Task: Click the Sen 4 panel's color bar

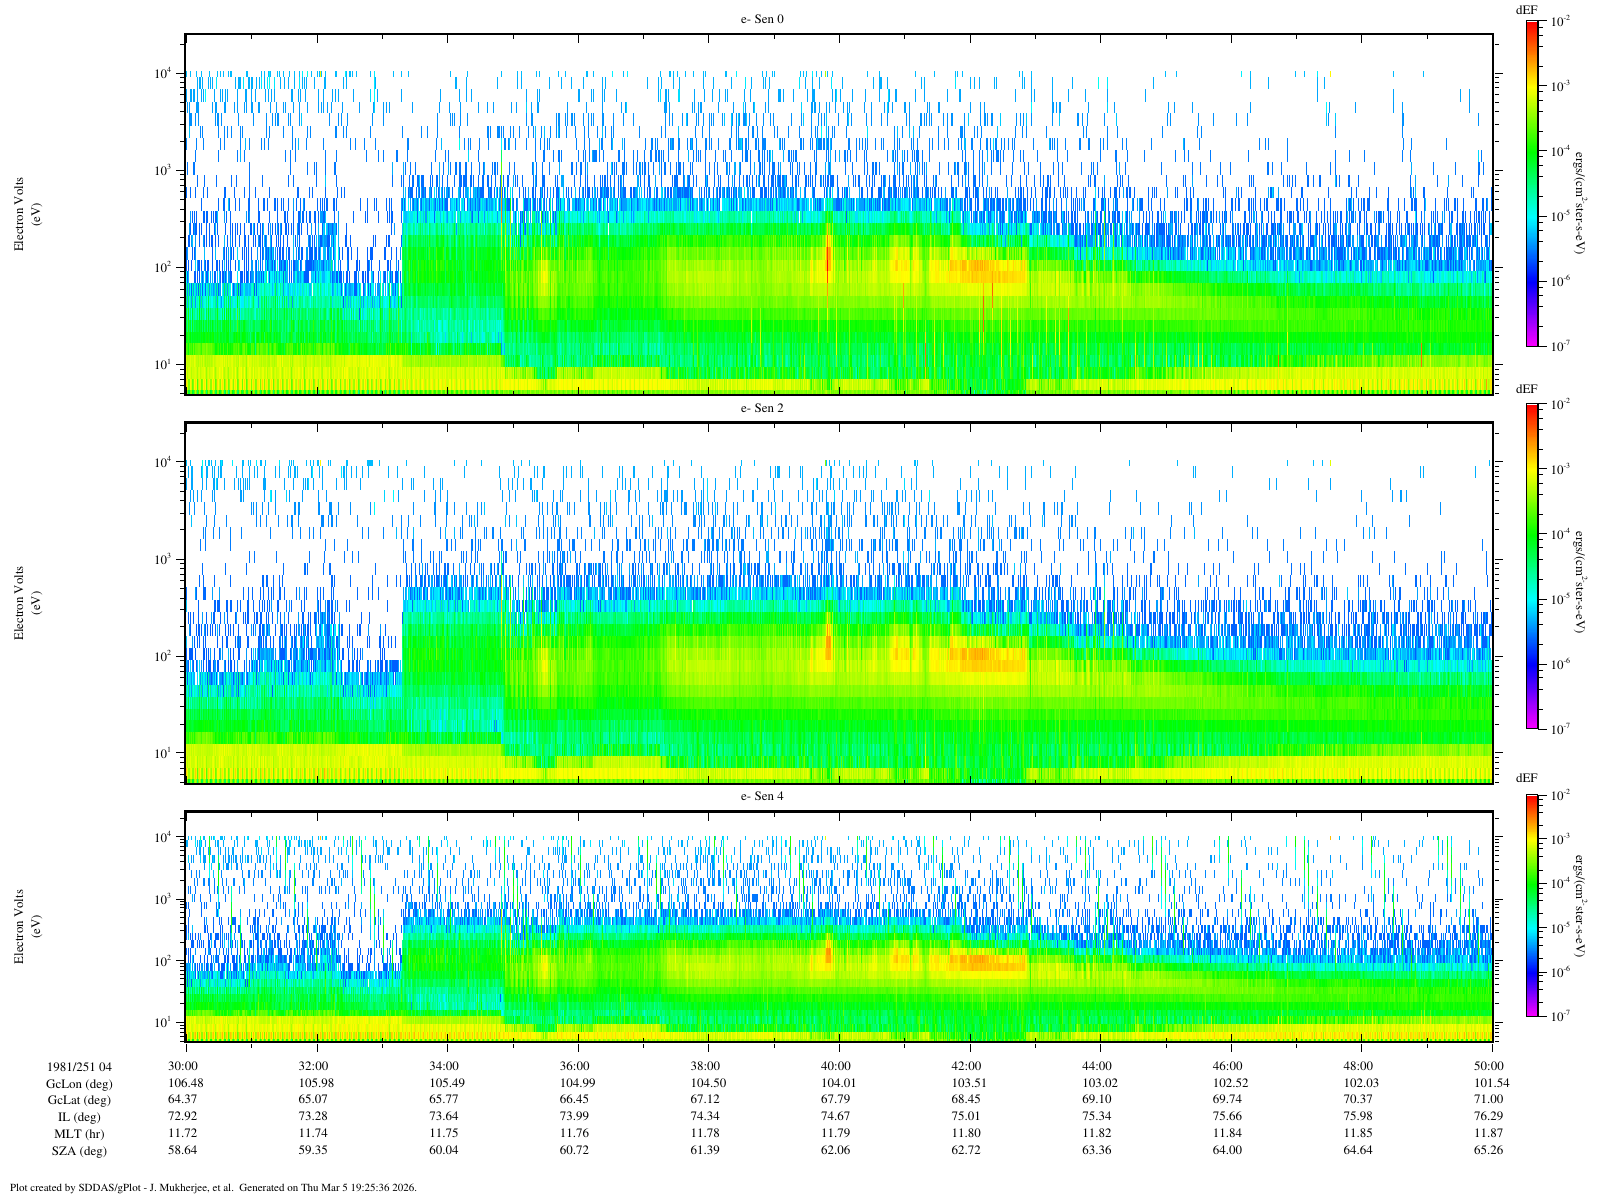Action: coord(1532,905)
